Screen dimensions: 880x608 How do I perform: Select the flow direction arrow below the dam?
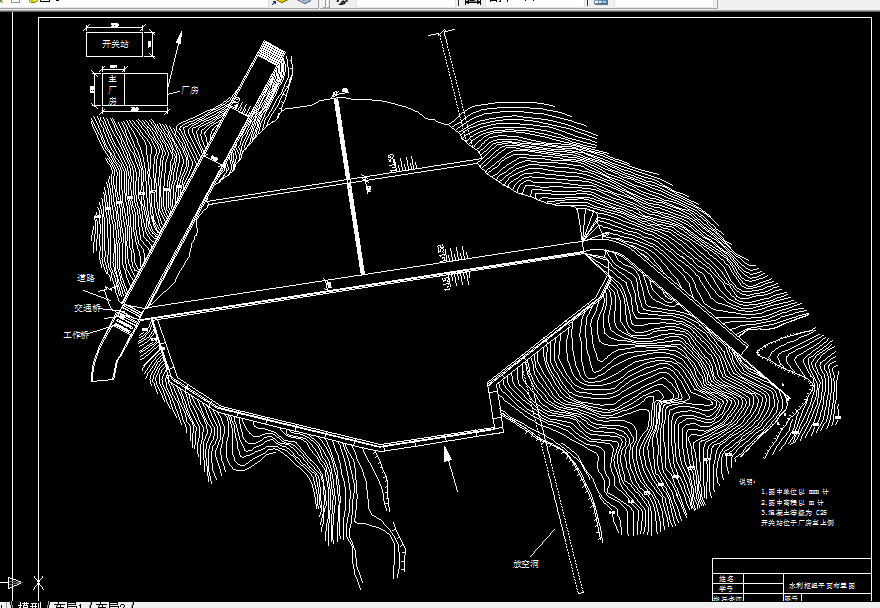click(x=450, y=469)
